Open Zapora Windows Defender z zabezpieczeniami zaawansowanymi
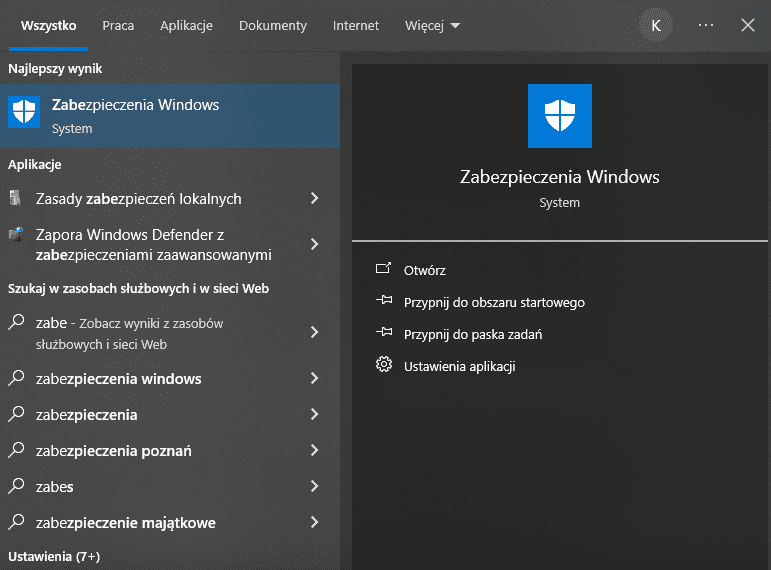The height and width of the screenshot is (570, 771). (170, 244)
